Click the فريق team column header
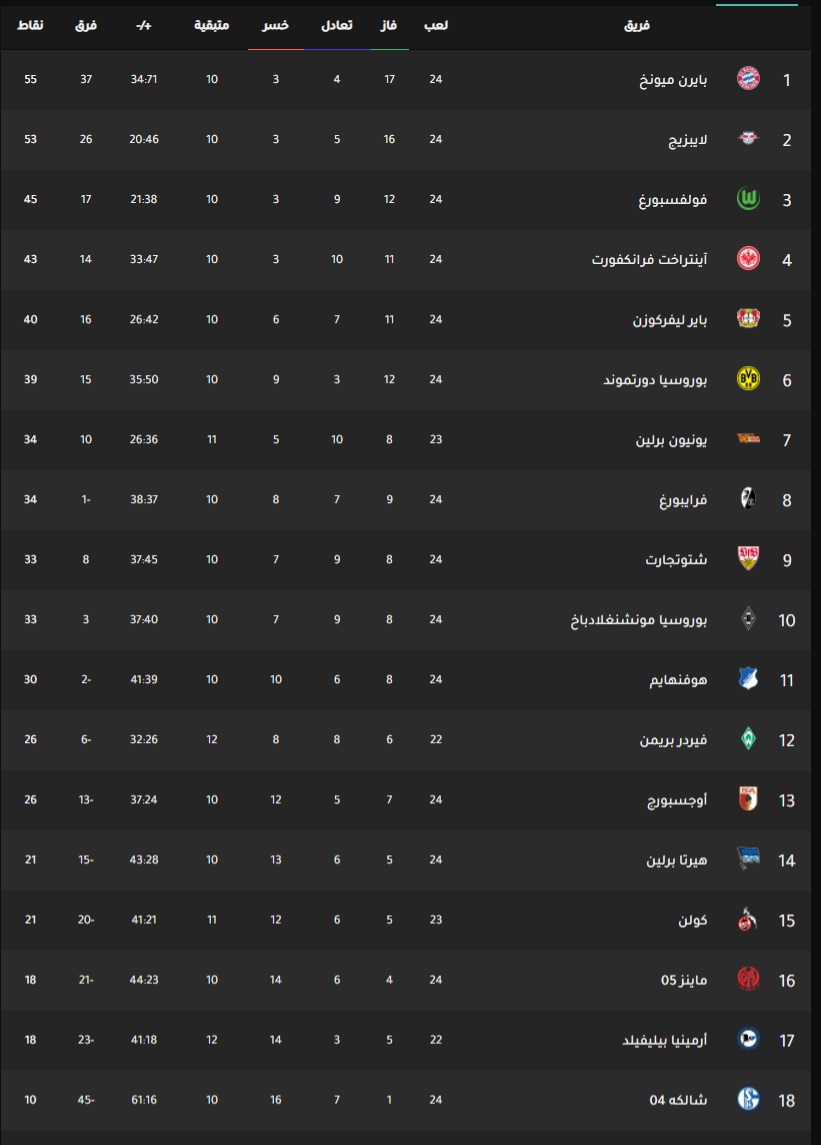Screen dimensions: 821x1145 (x=637, y=26)
